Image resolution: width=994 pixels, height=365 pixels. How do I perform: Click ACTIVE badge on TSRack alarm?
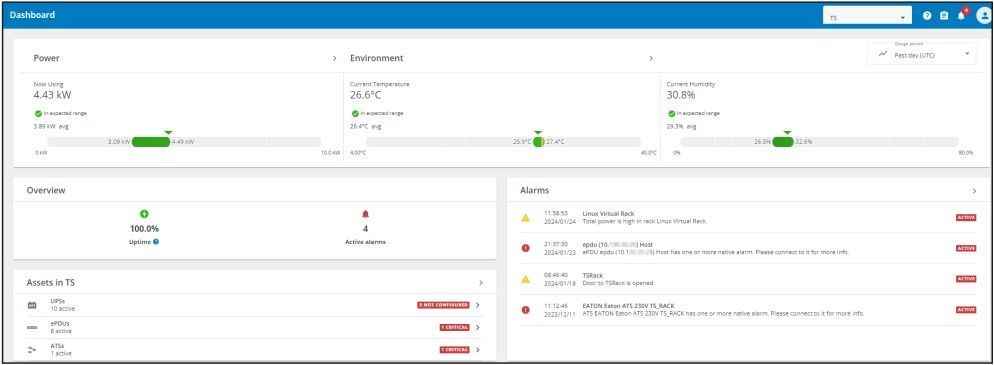point(965,279)
